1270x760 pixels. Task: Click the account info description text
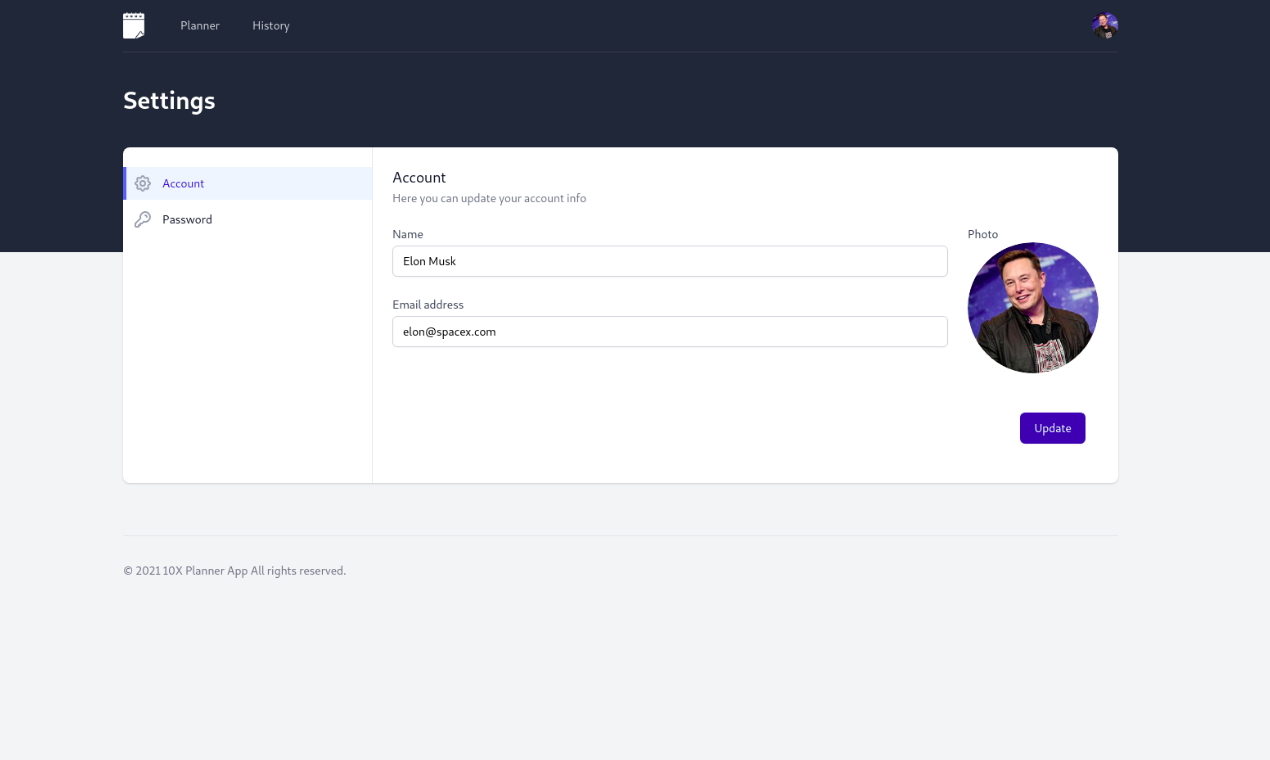pos(489,198)
